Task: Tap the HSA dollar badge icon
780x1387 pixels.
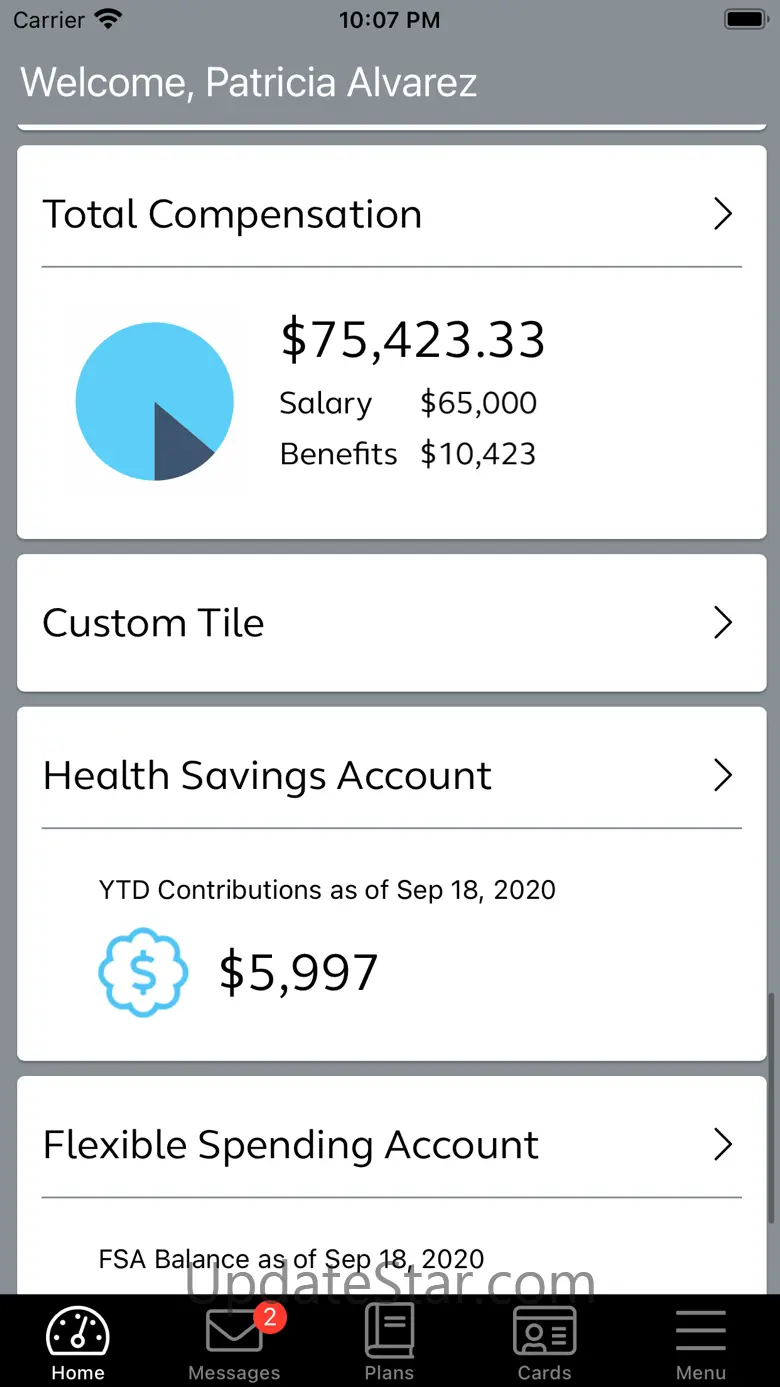Action: tap(143, 972)
